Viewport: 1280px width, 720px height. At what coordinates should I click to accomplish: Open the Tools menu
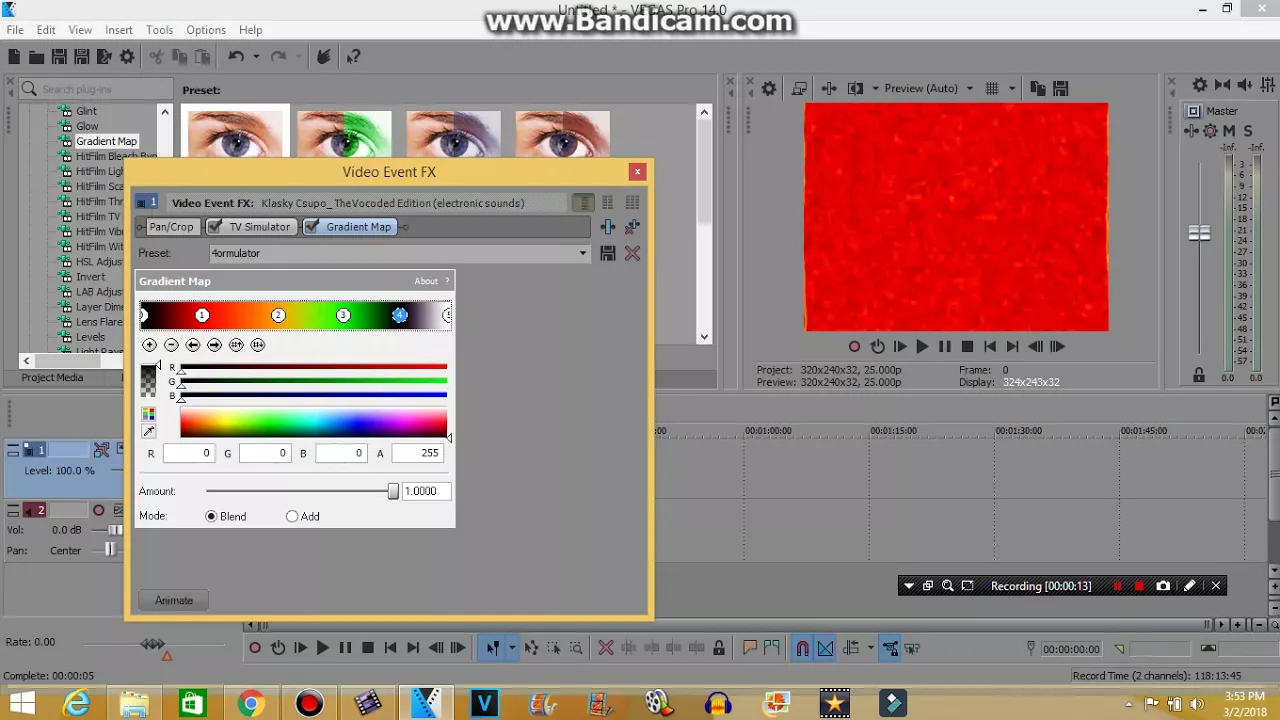coord(159,30)
